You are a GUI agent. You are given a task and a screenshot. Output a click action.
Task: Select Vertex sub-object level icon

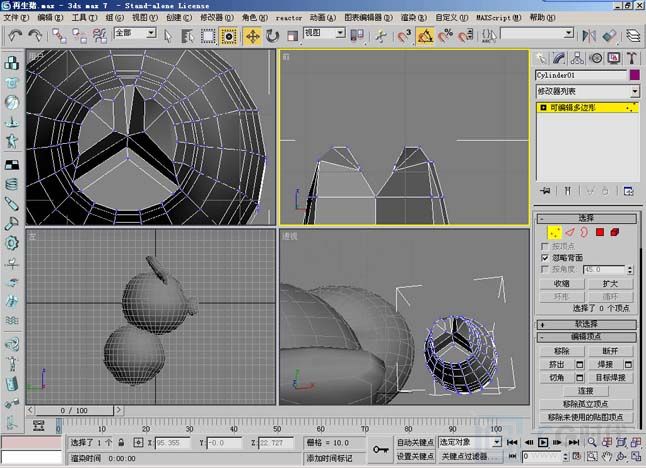point(555,232)
